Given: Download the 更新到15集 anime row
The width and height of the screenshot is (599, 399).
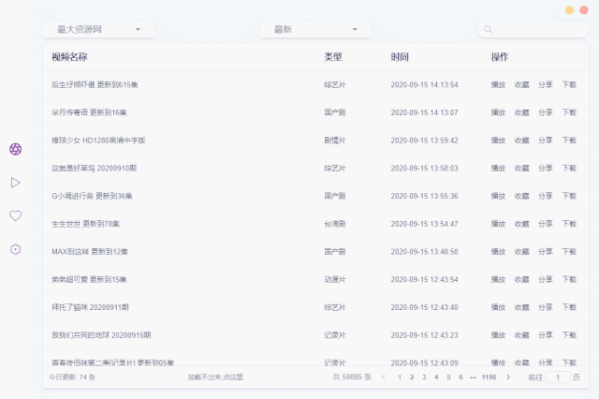Looking at the screenshot, I should click(x=569, y=279).
